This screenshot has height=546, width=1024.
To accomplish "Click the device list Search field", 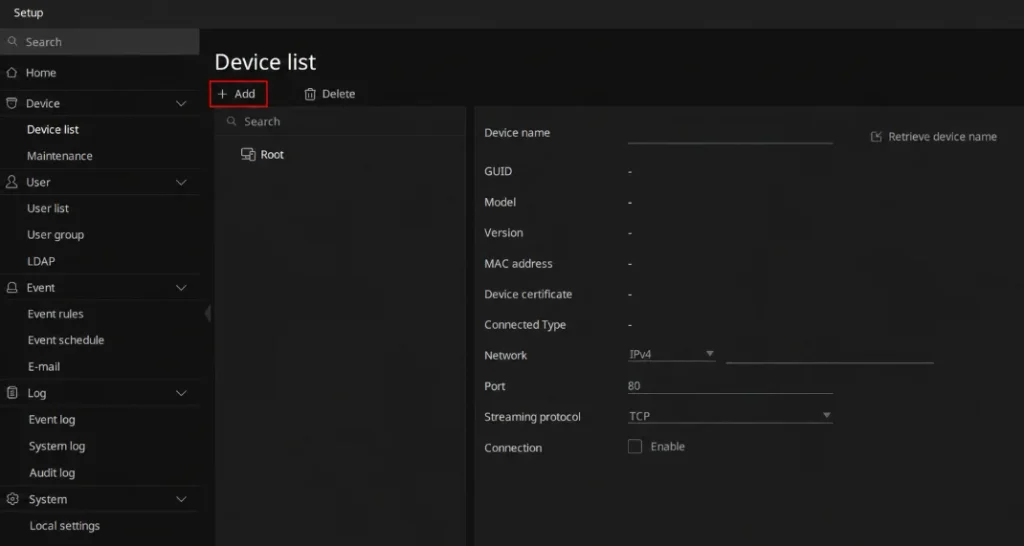I will [x=340, y=121].
